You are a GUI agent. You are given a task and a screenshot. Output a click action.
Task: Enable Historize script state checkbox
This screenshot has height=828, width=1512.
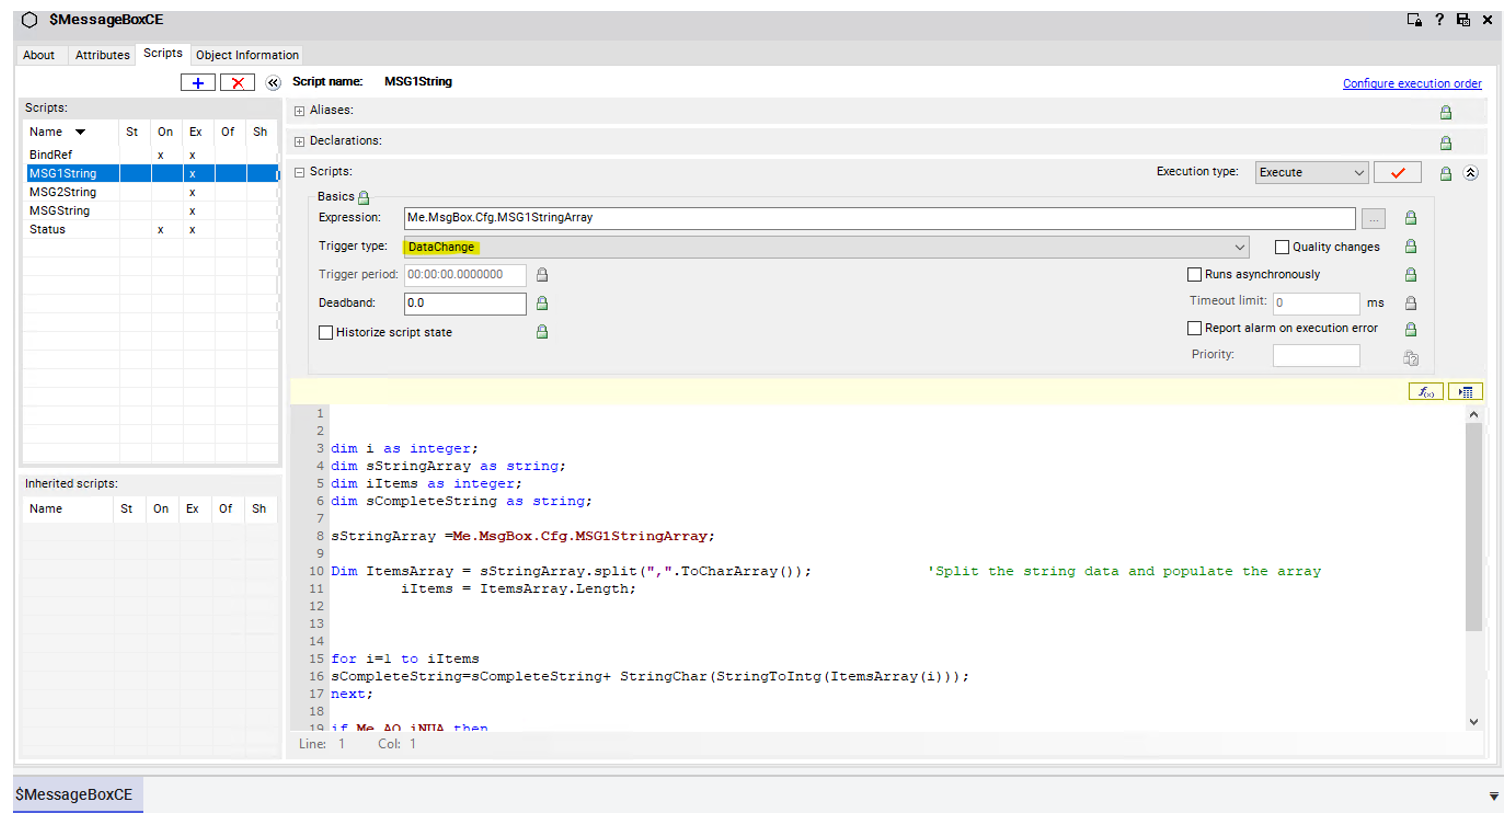pos(326,332)
